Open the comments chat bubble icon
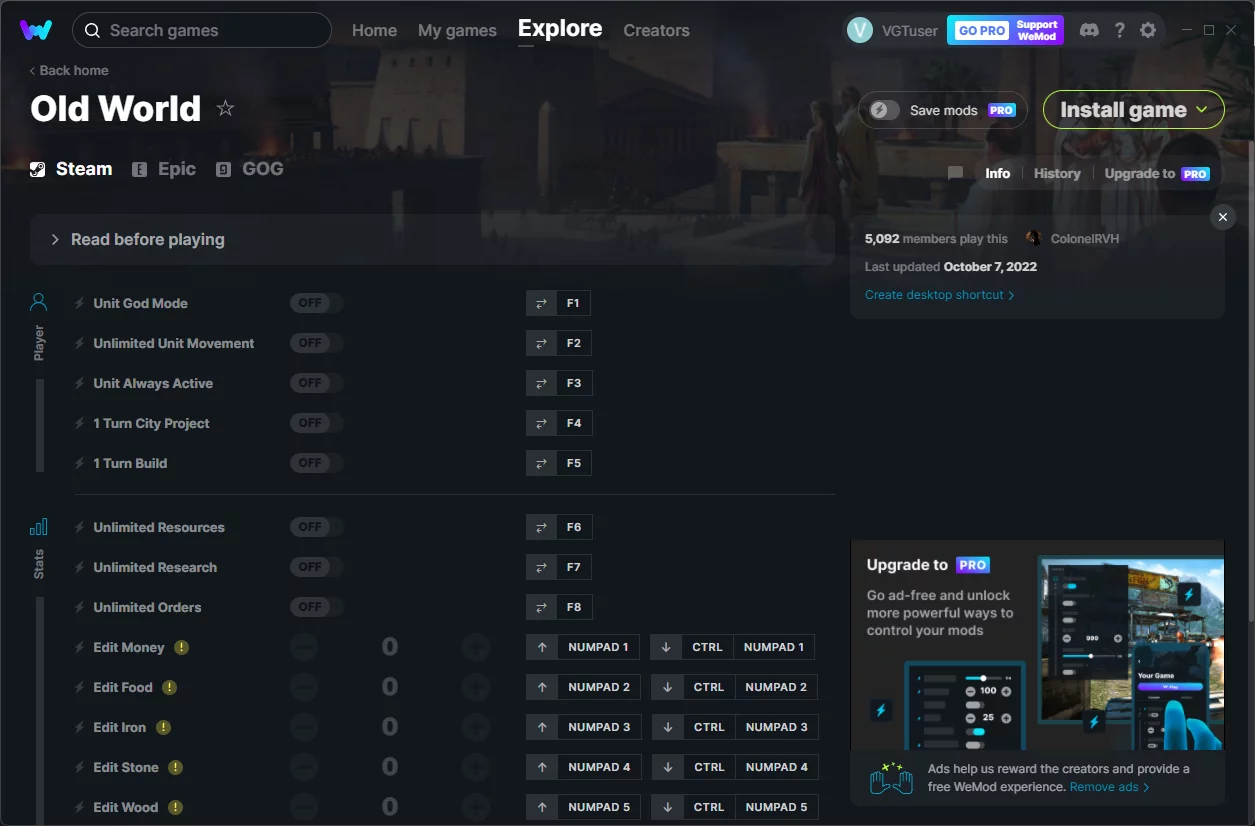This screenshot has height=826, width=1255. [955, 173]
